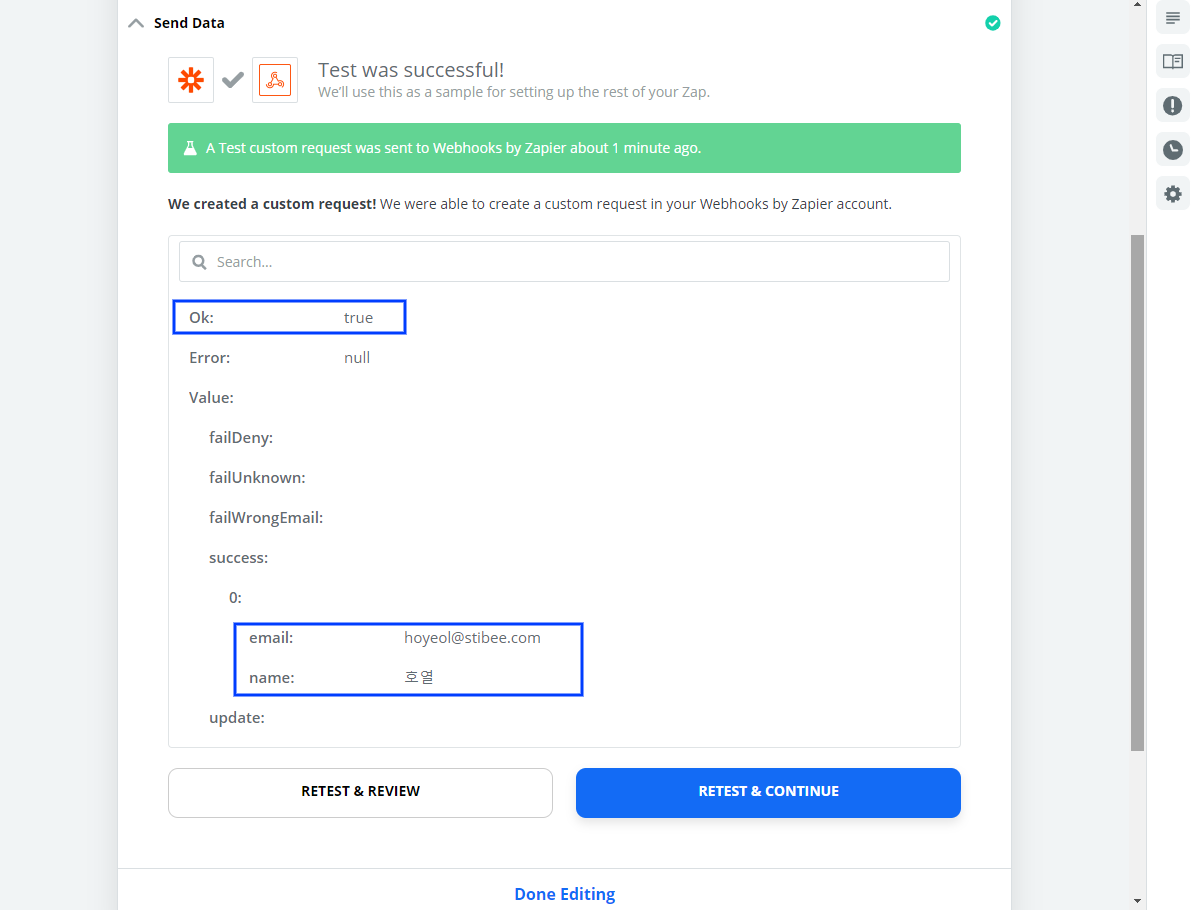Open the Zap outline list icon in sidebar
The height and width of the screenshot is (910, 1199).
(1173, 18)
